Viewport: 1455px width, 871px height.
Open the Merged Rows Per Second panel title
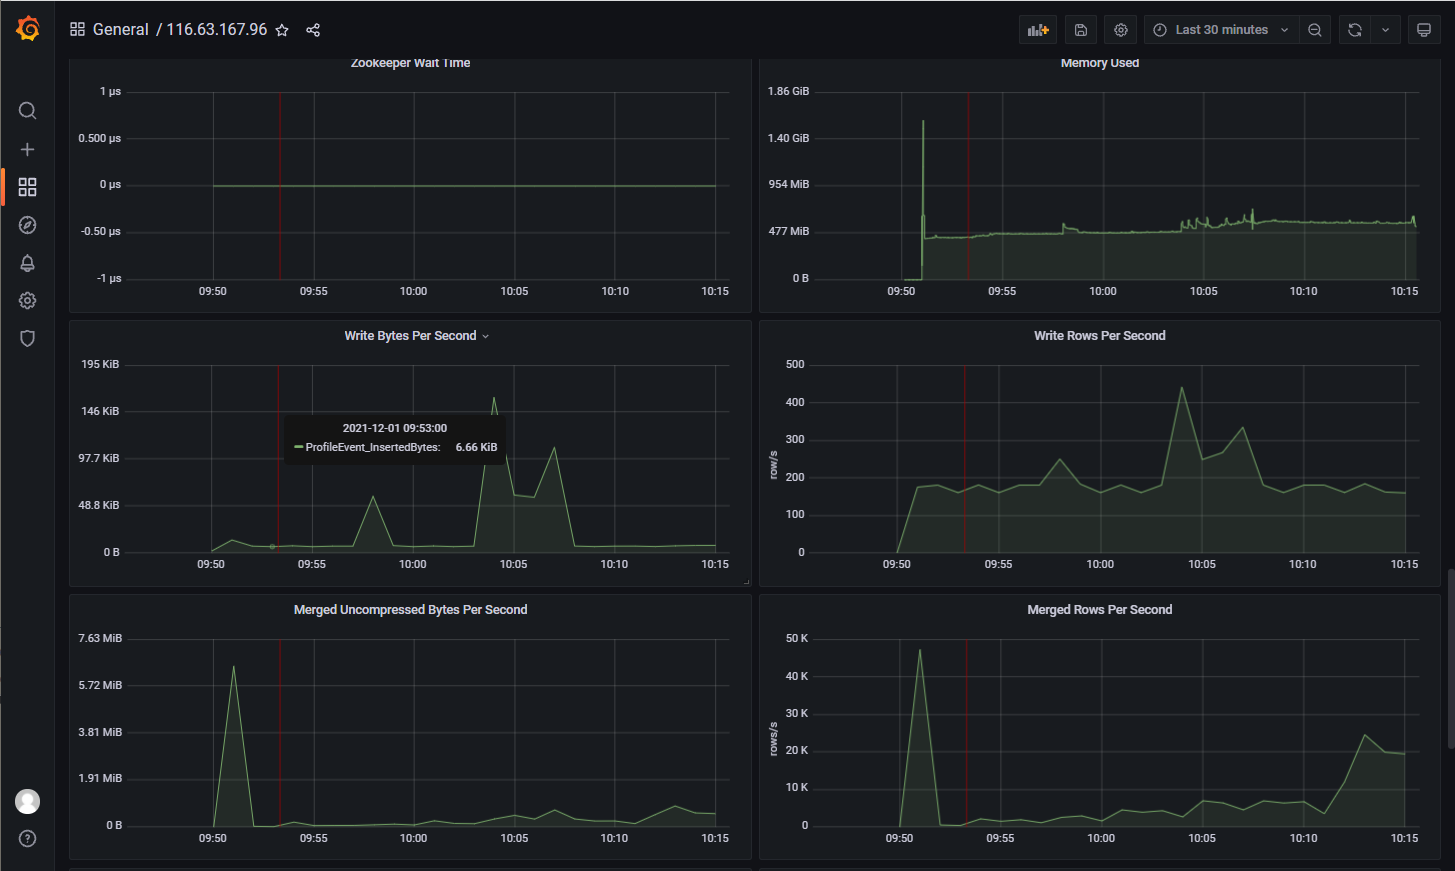tap(1100, 610)
